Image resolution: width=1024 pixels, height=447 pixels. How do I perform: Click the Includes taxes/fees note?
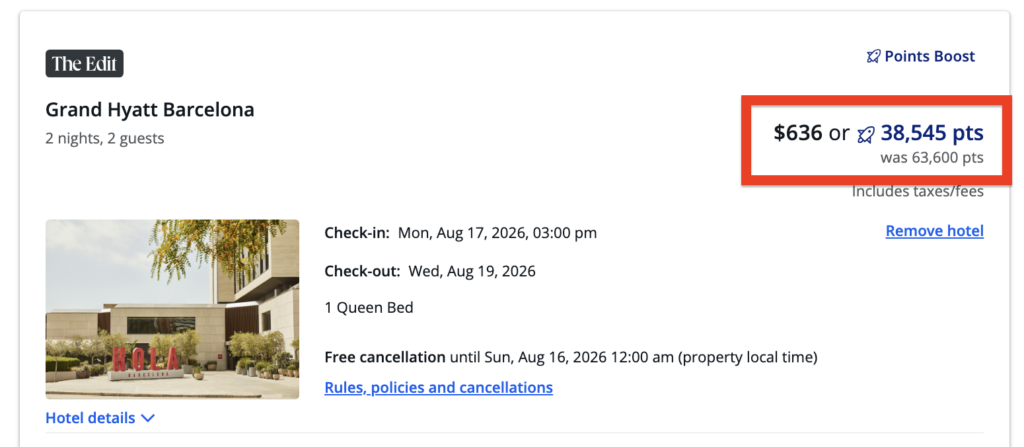pyautogui.click(x=917, y=191)
